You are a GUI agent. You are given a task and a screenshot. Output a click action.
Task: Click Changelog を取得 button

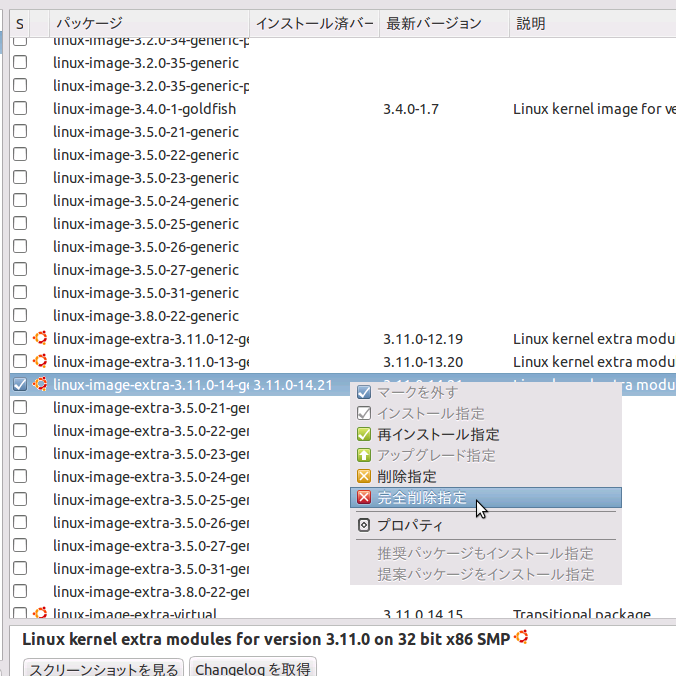coord(253,669)
